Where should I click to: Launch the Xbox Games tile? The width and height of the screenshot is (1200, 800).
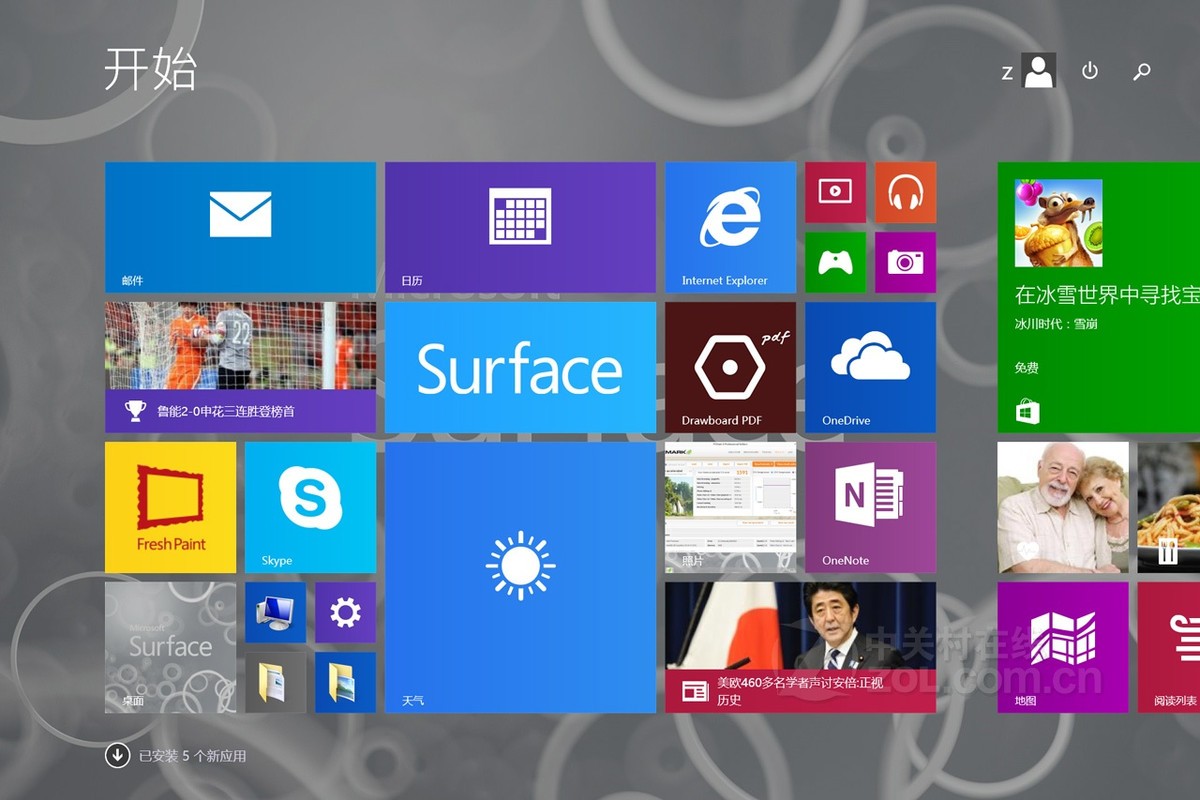coord(836,263)
